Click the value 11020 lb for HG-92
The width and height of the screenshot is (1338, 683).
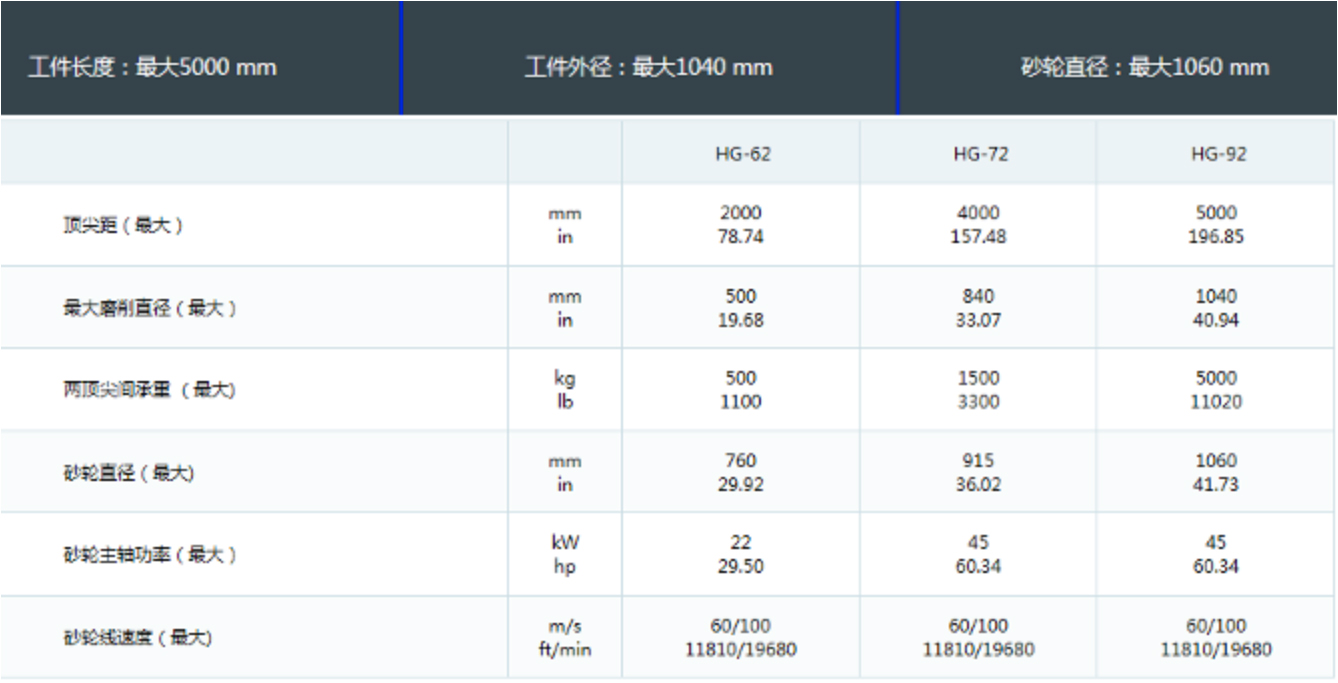[x=1216, y=402]
